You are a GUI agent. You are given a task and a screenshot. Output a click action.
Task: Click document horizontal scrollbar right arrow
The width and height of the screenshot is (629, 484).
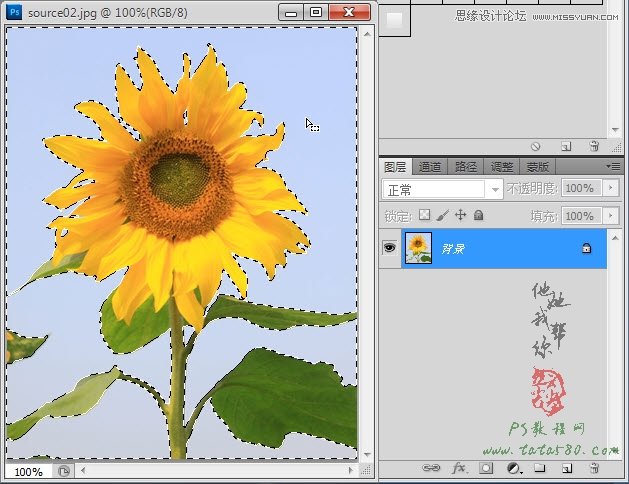[351, 470]
